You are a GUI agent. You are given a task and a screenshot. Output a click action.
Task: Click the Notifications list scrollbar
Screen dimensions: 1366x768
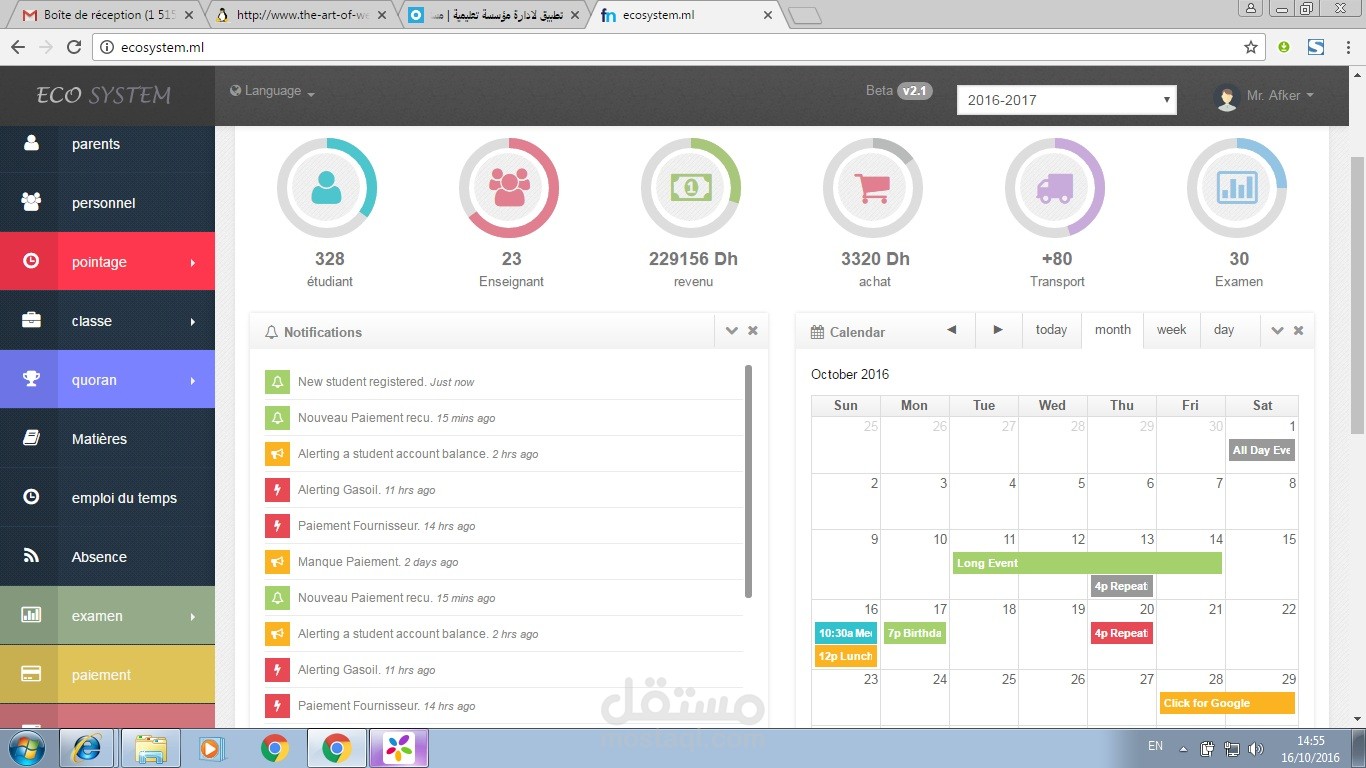[x=748, y=482]
